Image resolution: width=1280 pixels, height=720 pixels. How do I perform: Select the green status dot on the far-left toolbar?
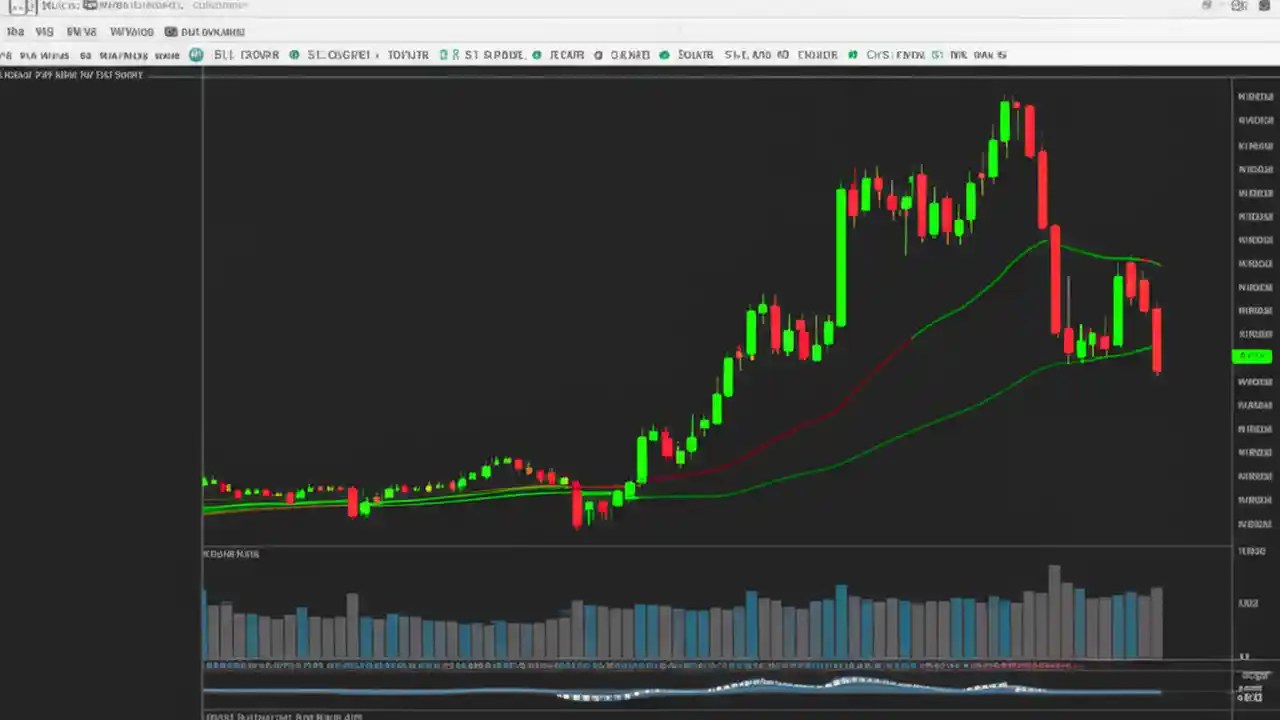[x=196, y=55]
